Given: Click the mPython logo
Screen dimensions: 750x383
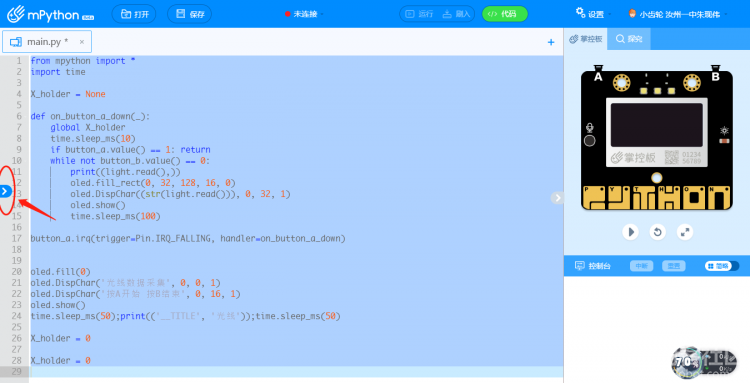Looking at the screenshot, I should click(x=50, y=14).
